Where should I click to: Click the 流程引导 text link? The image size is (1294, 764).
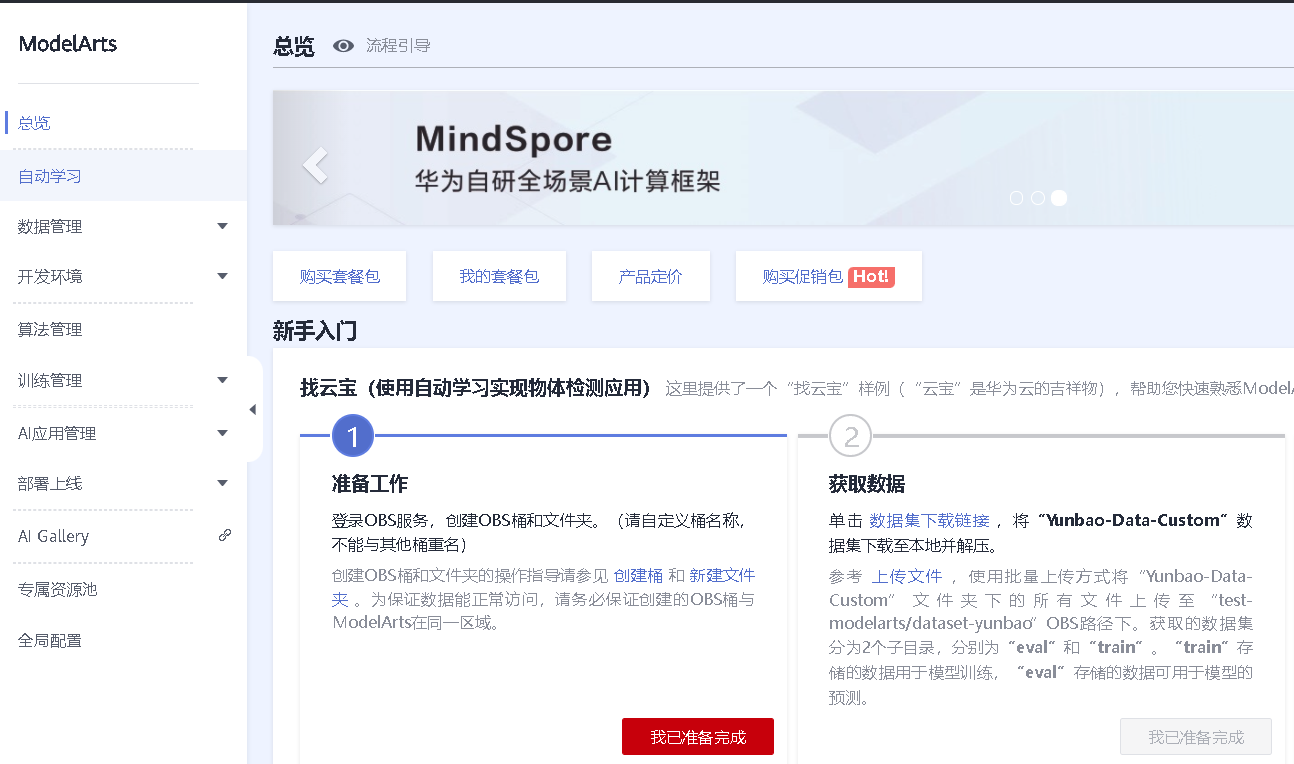398,46
